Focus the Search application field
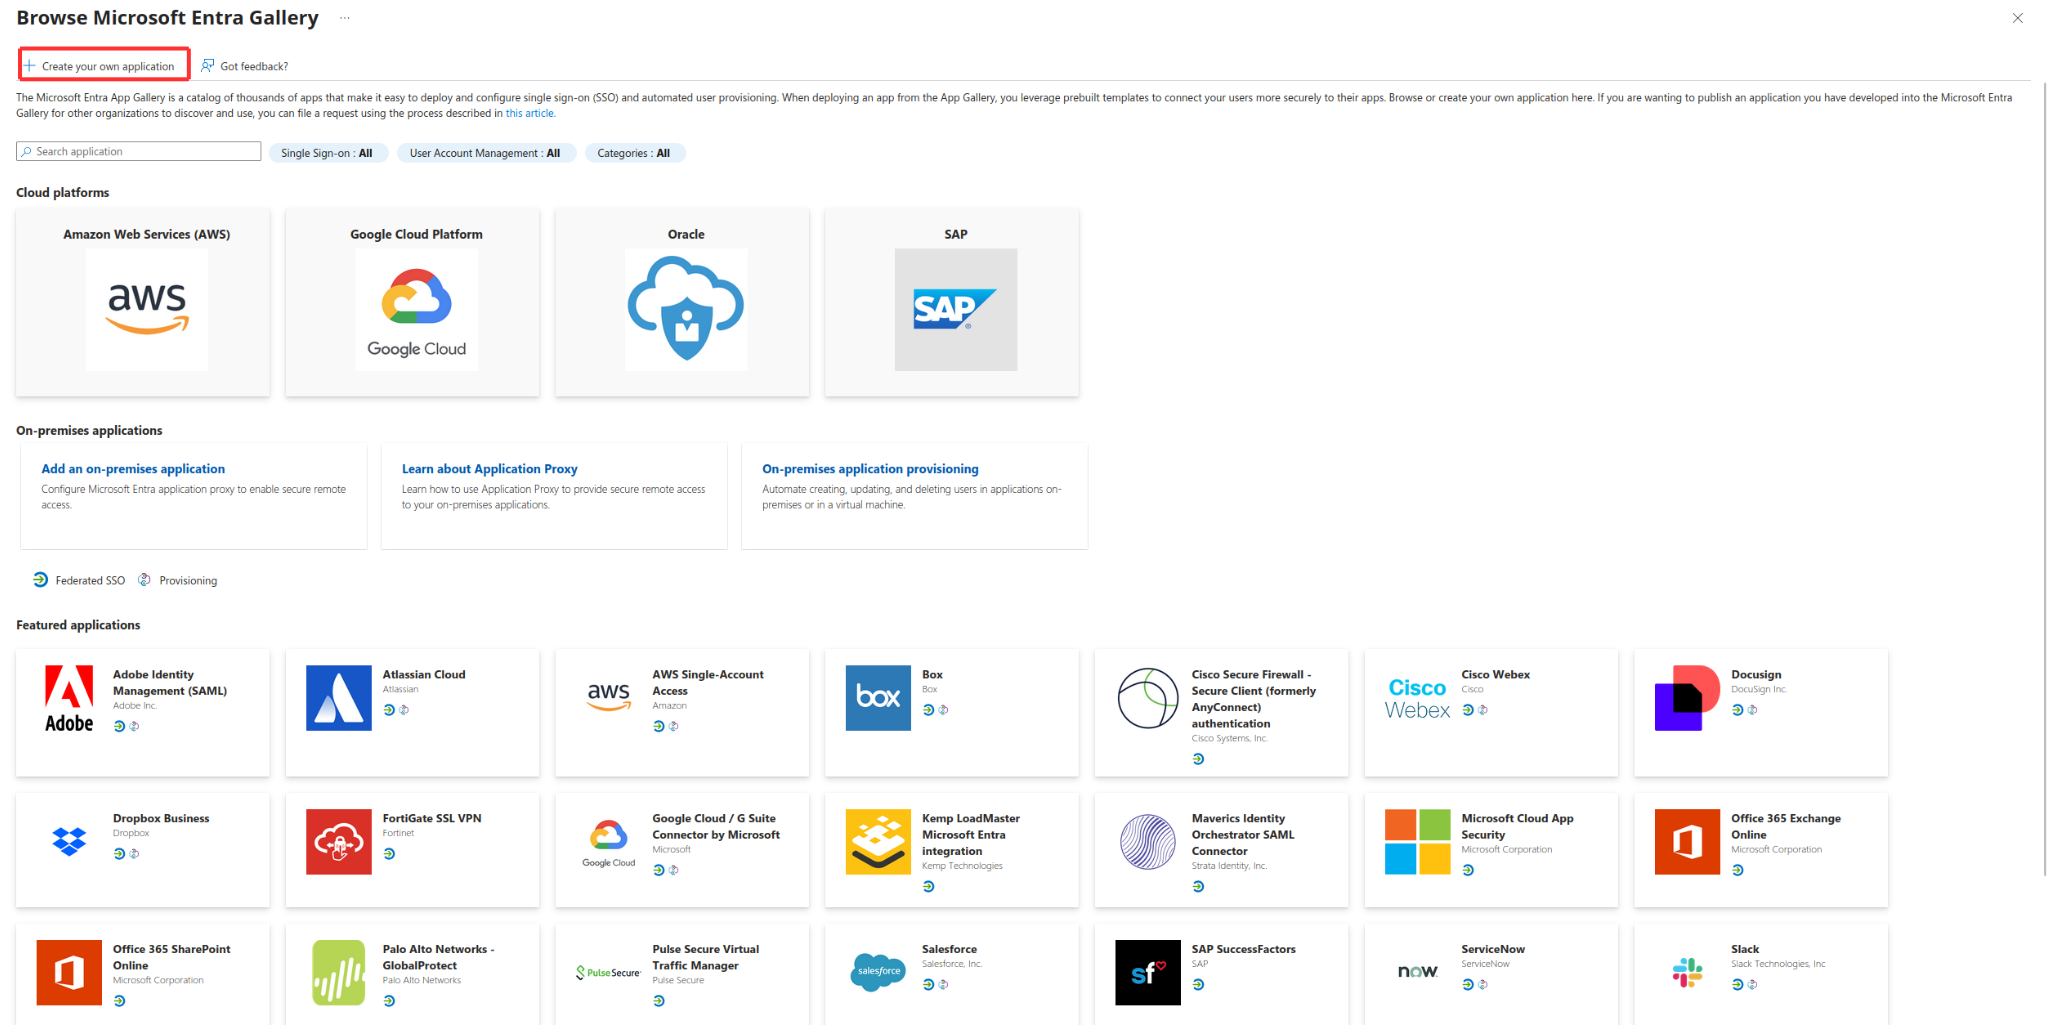This screenshot has height=1025, width=2048. pos(140,152)
